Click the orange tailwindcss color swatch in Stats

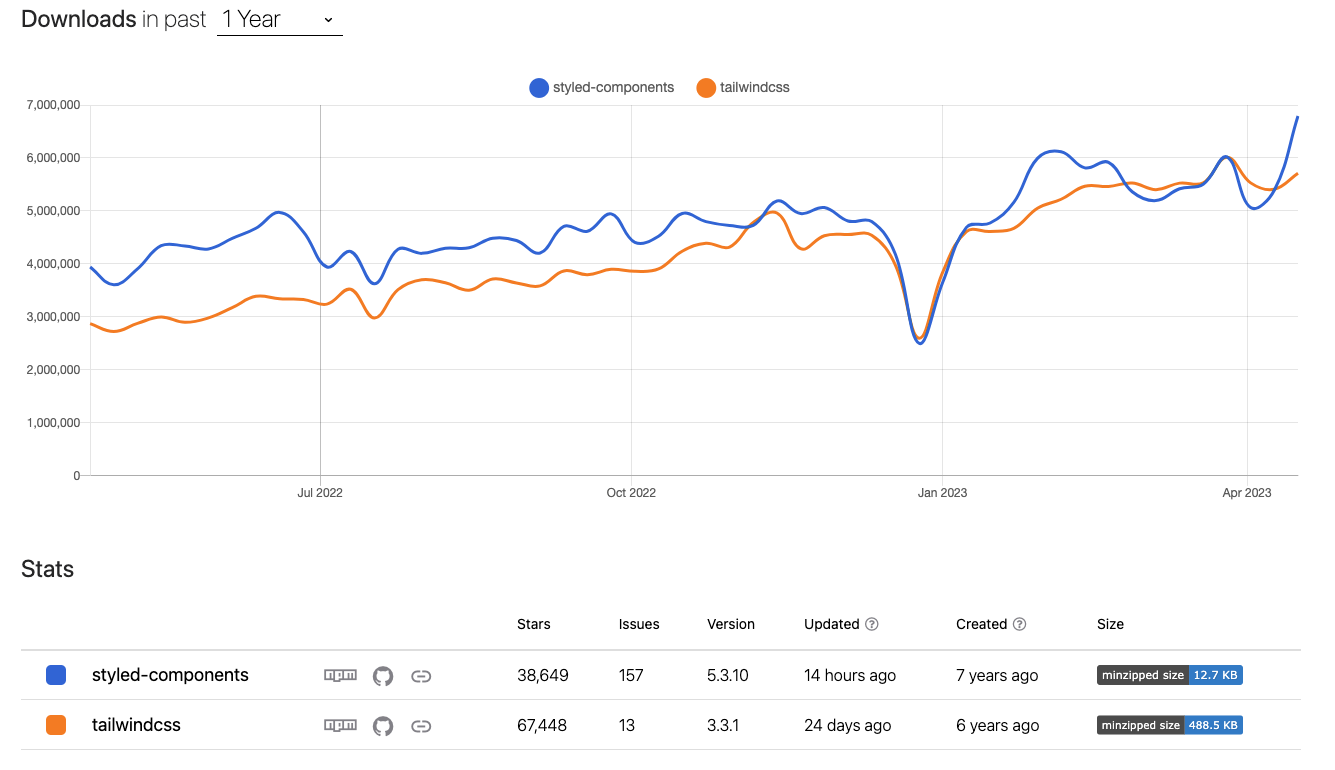[57, 726]
